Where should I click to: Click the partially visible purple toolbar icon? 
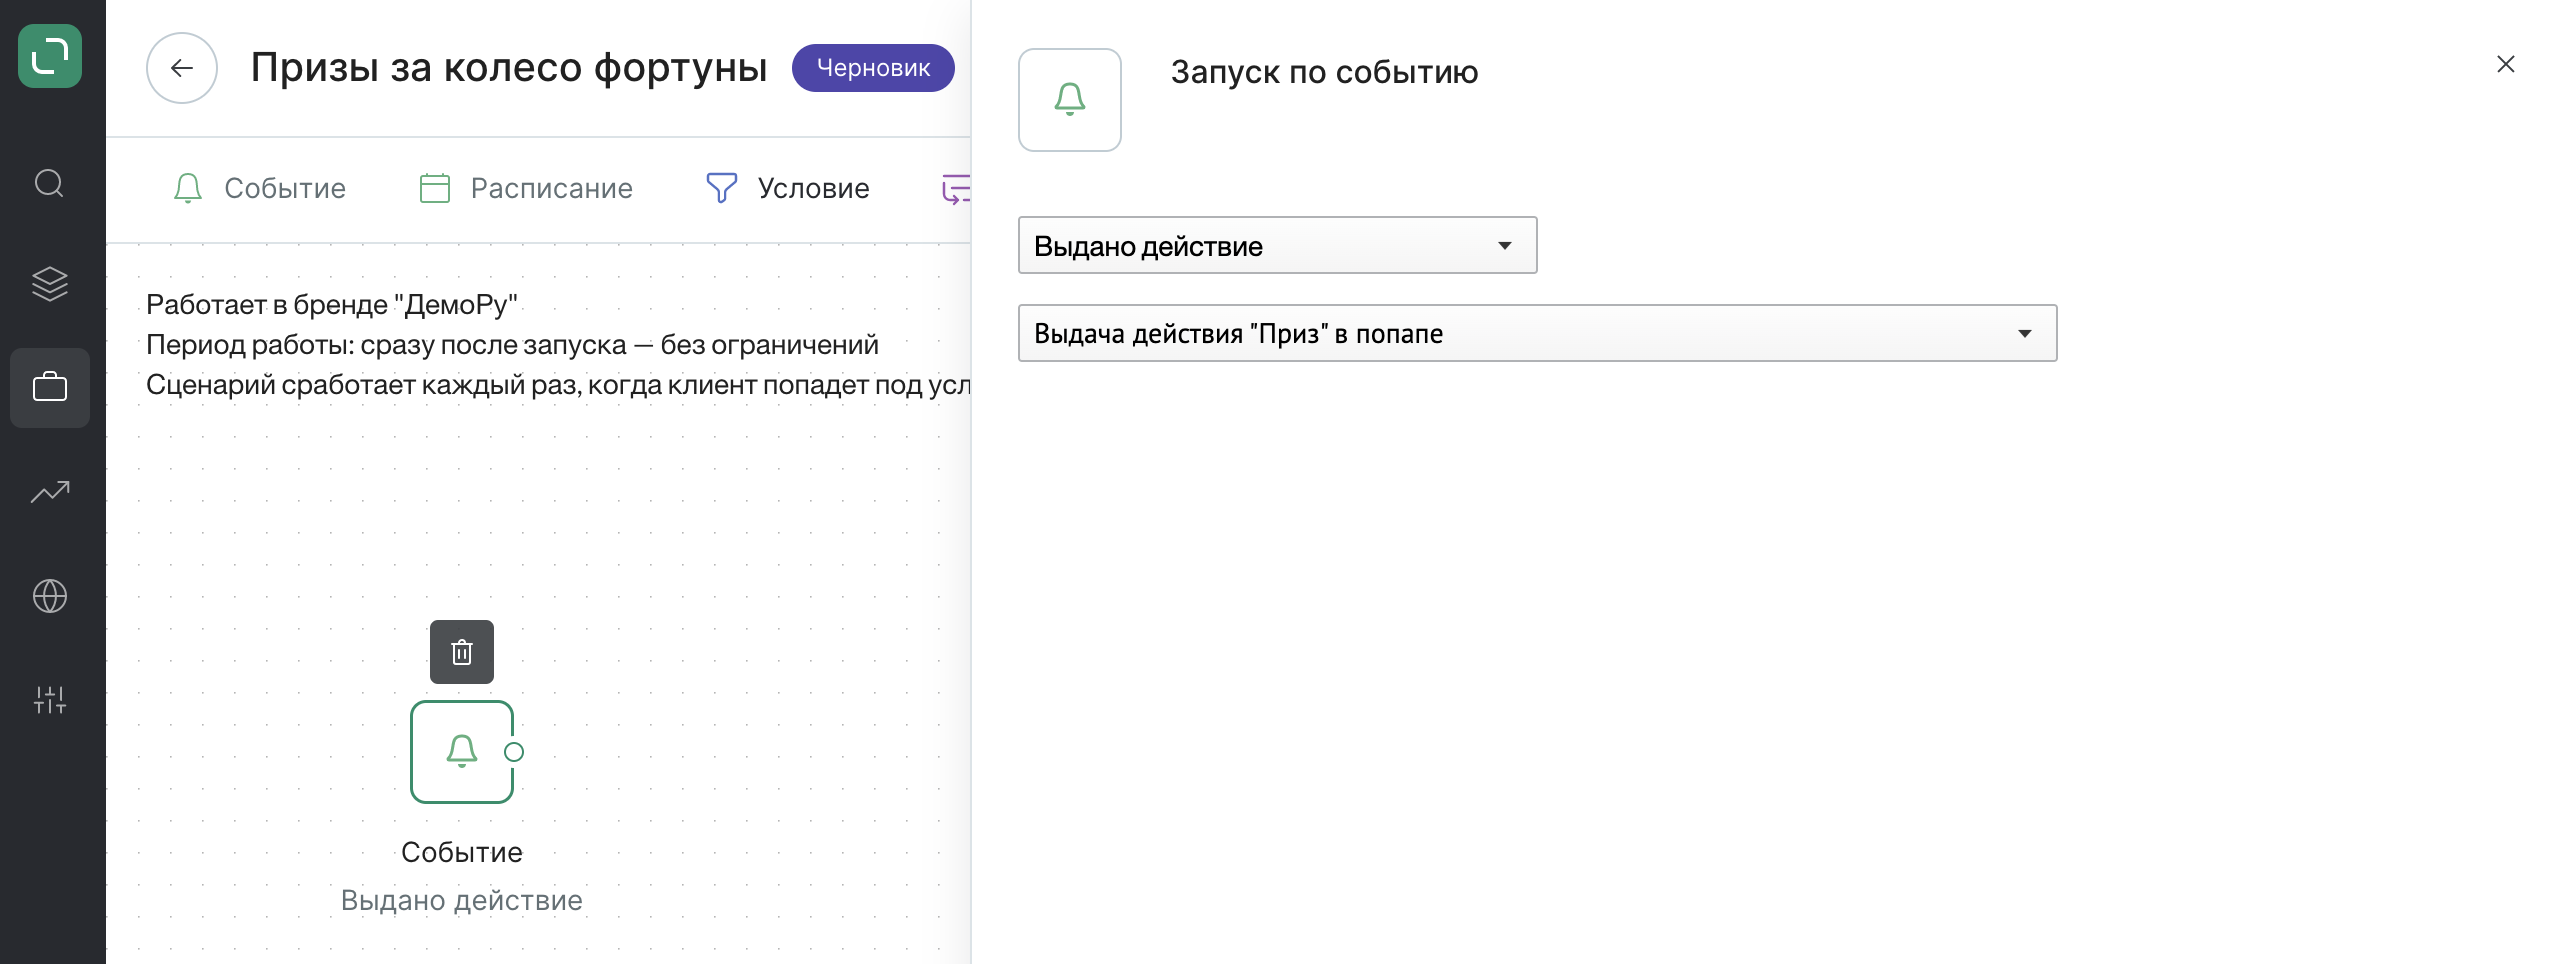[x=956, y=188]
